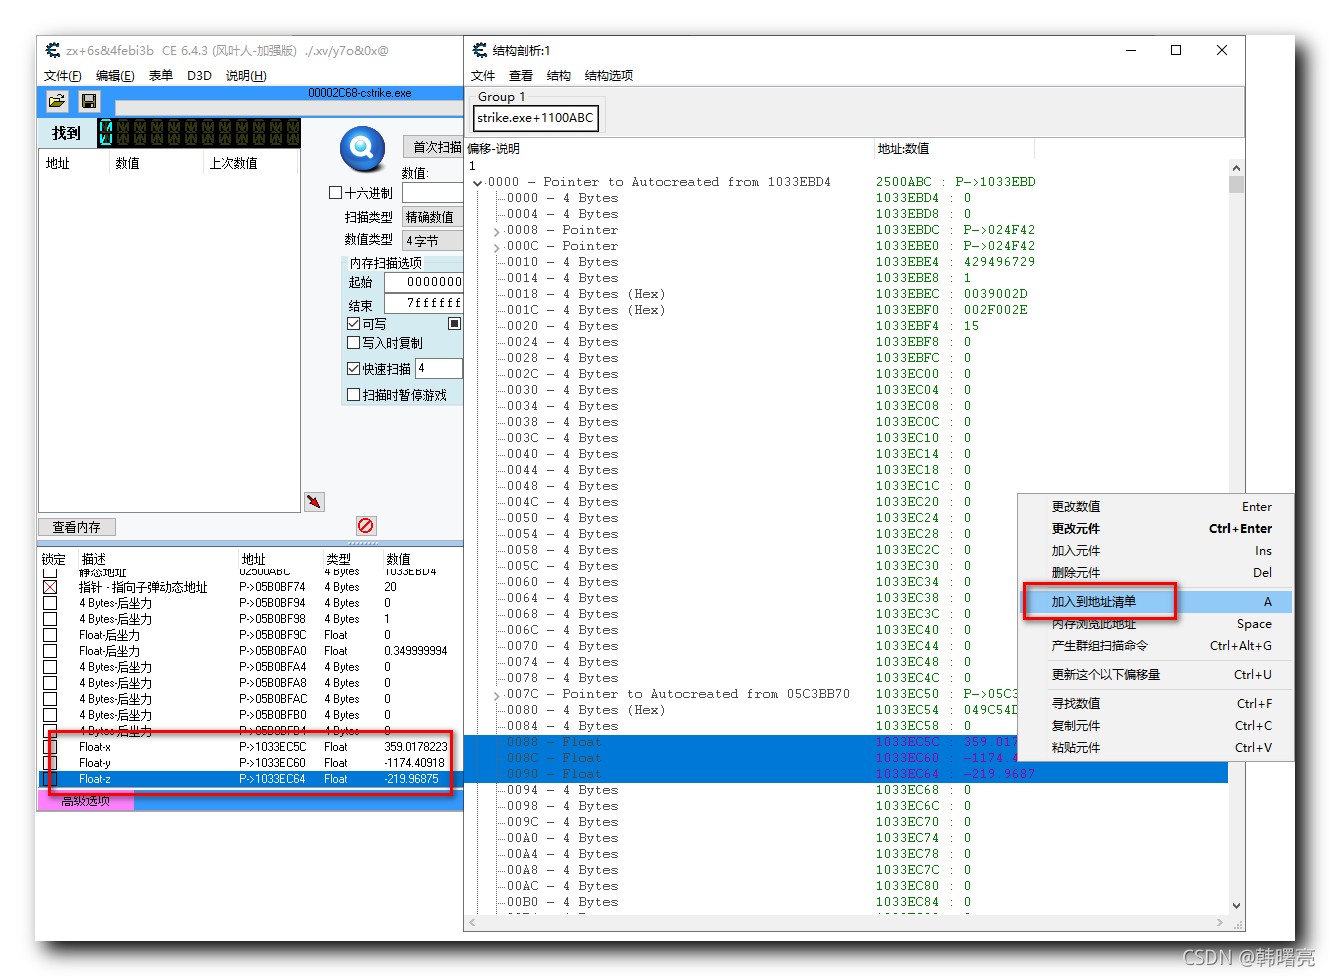Select 粘贴元件 in the context menu
The width and height of the screenshot is (1330, 976).
tap(1156, 748)
